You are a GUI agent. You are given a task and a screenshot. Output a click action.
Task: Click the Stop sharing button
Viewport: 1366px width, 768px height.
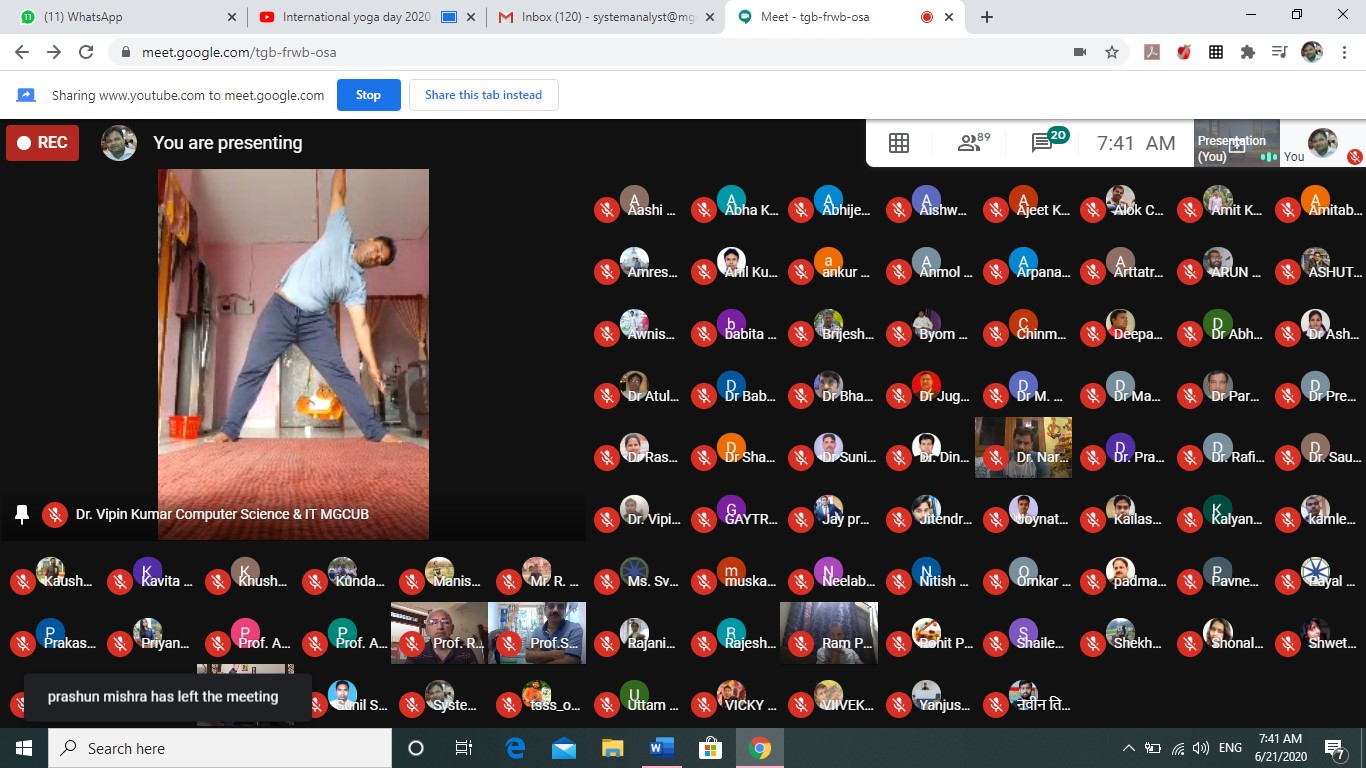pos(368,95)
